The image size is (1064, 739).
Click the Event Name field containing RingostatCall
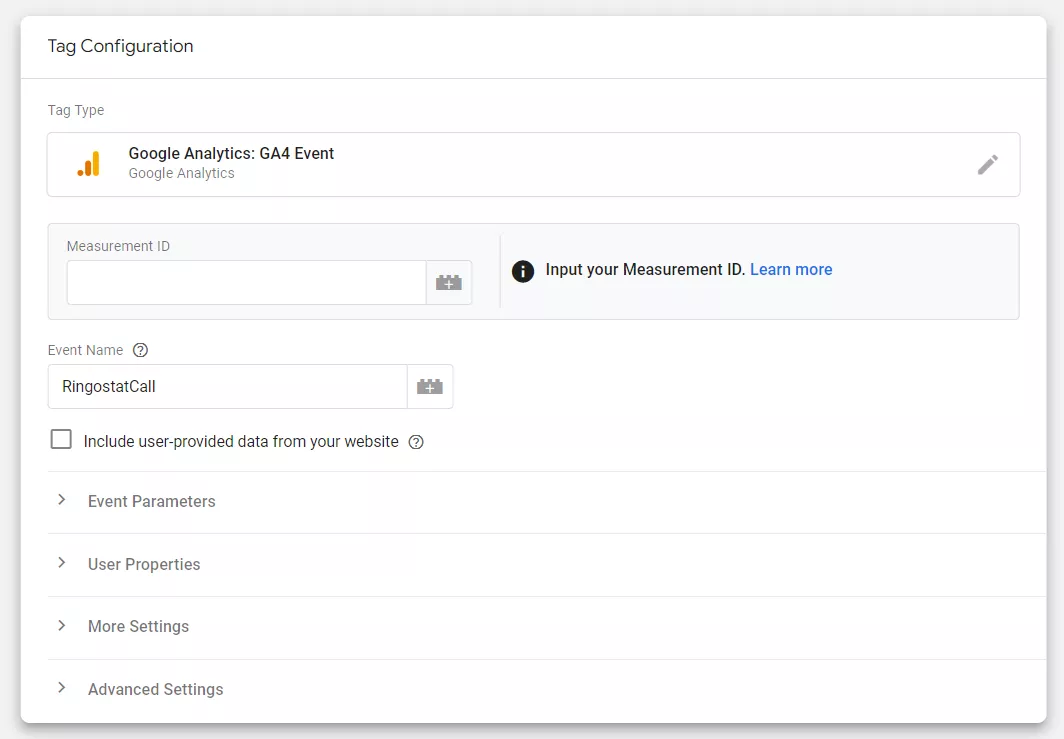pyautogui.click(x=227, y=387)
